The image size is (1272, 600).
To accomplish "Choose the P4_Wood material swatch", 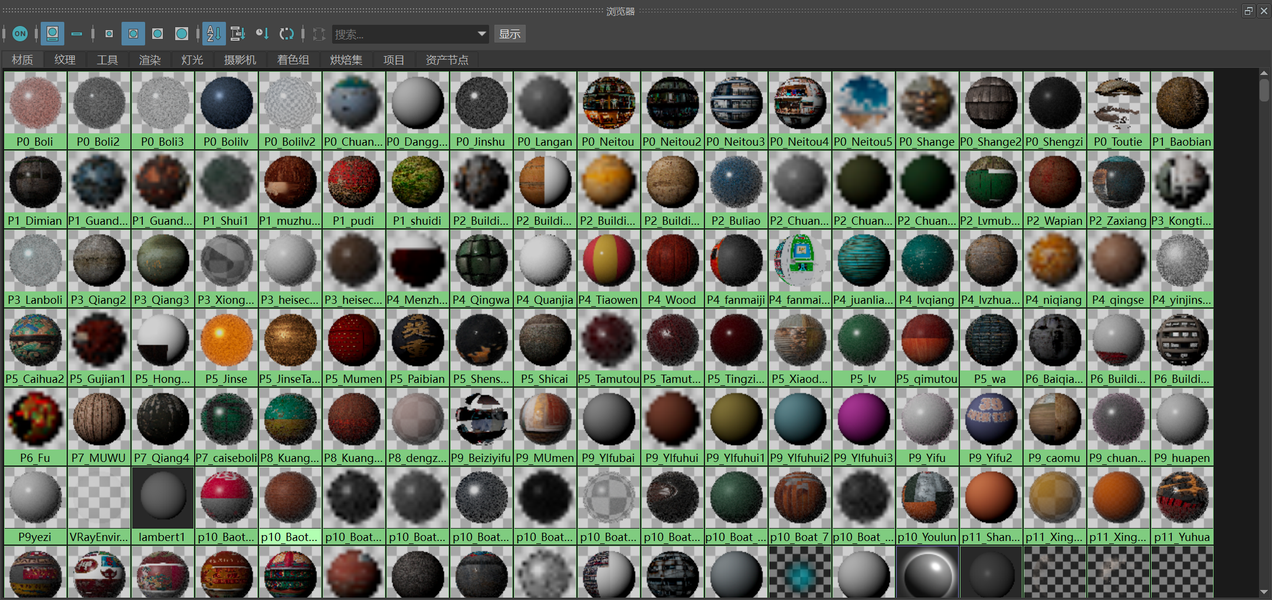I will 672,268.
